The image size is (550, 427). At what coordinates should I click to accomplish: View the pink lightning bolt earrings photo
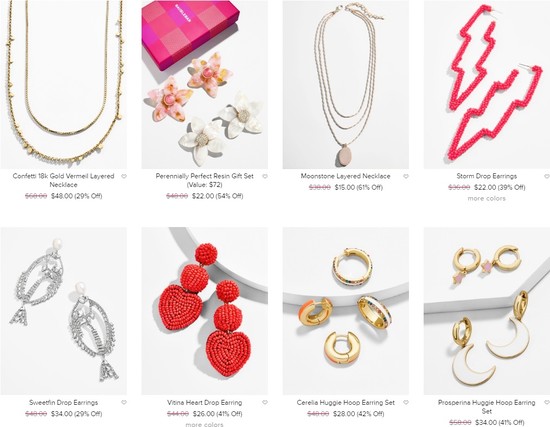[487, 85]
